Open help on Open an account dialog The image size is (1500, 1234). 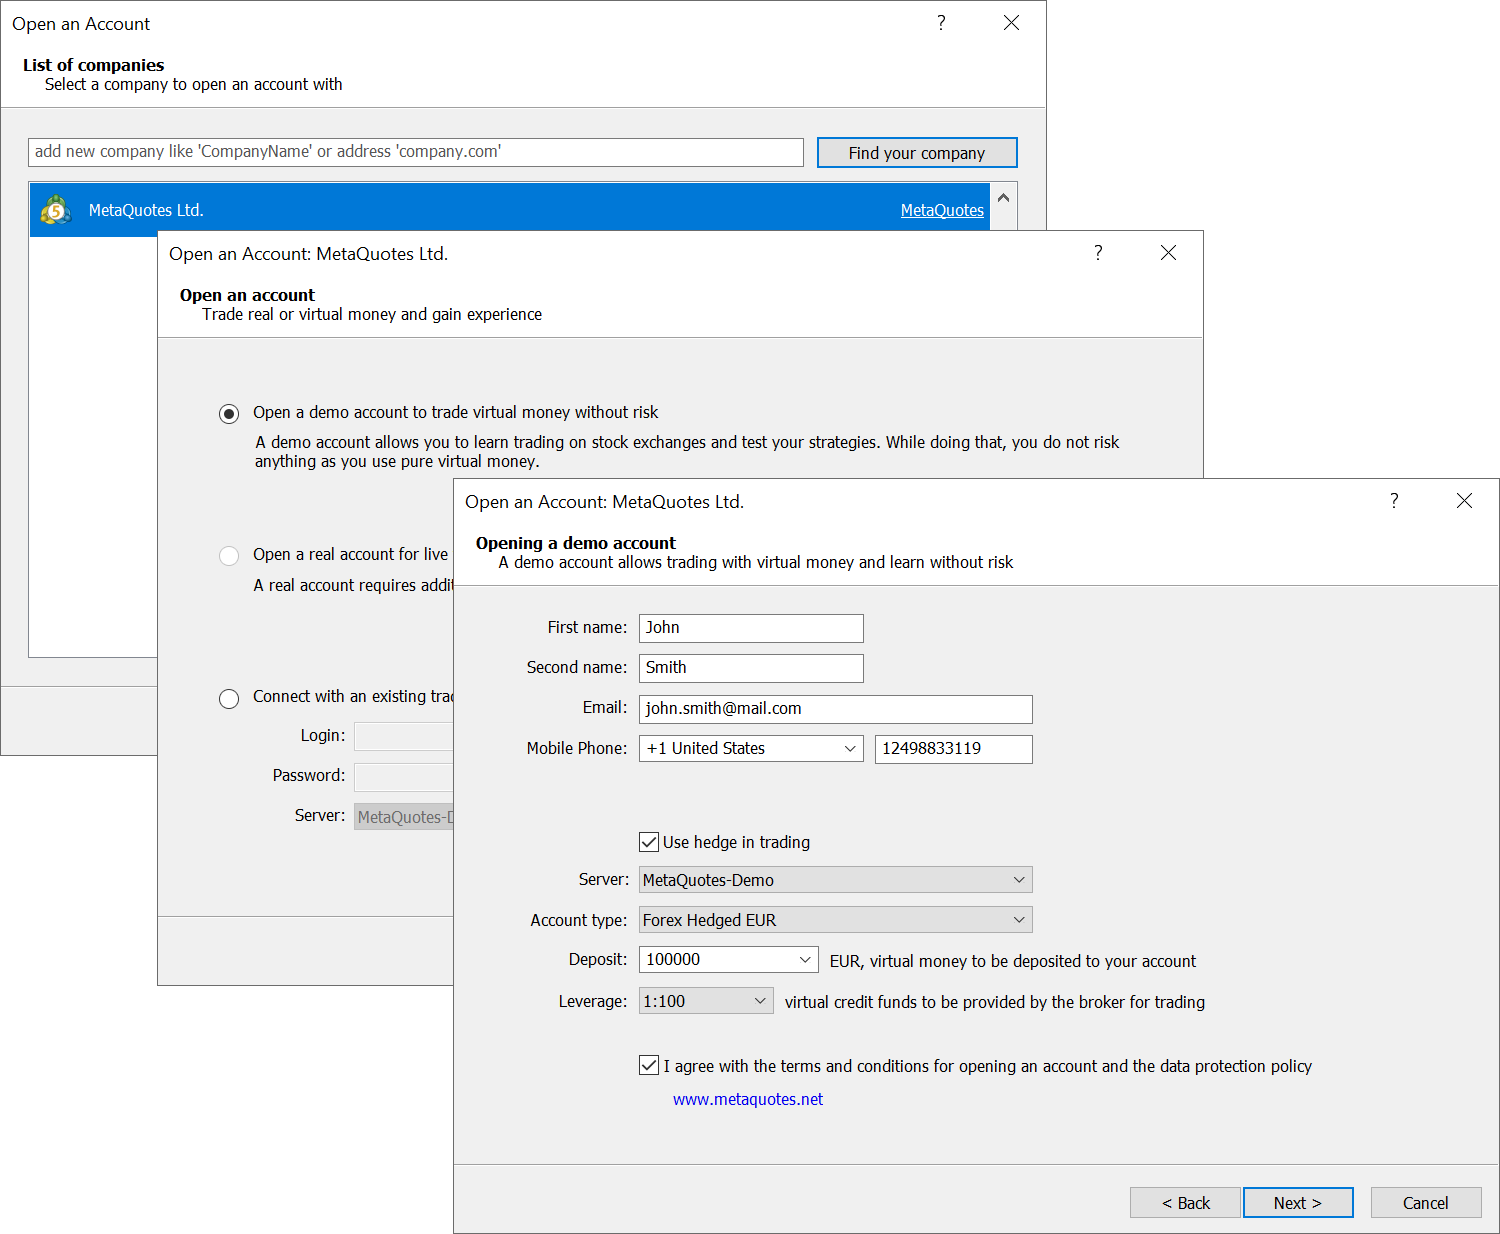(x=1098, y=253)
